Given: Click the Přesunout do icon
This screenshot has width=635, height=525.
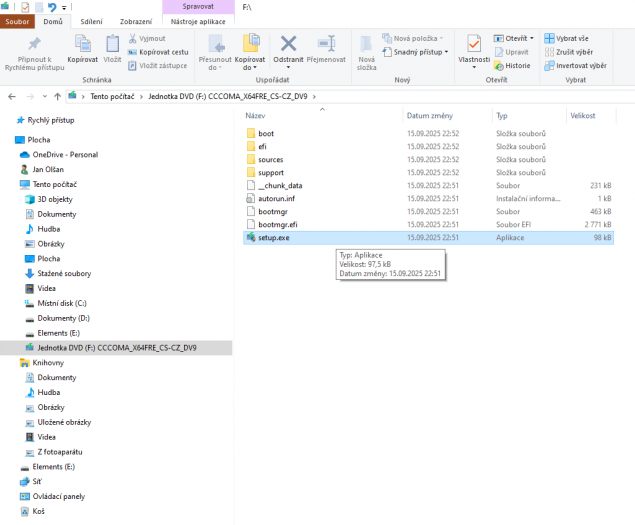Looking at the screenshot, I should pos(215,44).
